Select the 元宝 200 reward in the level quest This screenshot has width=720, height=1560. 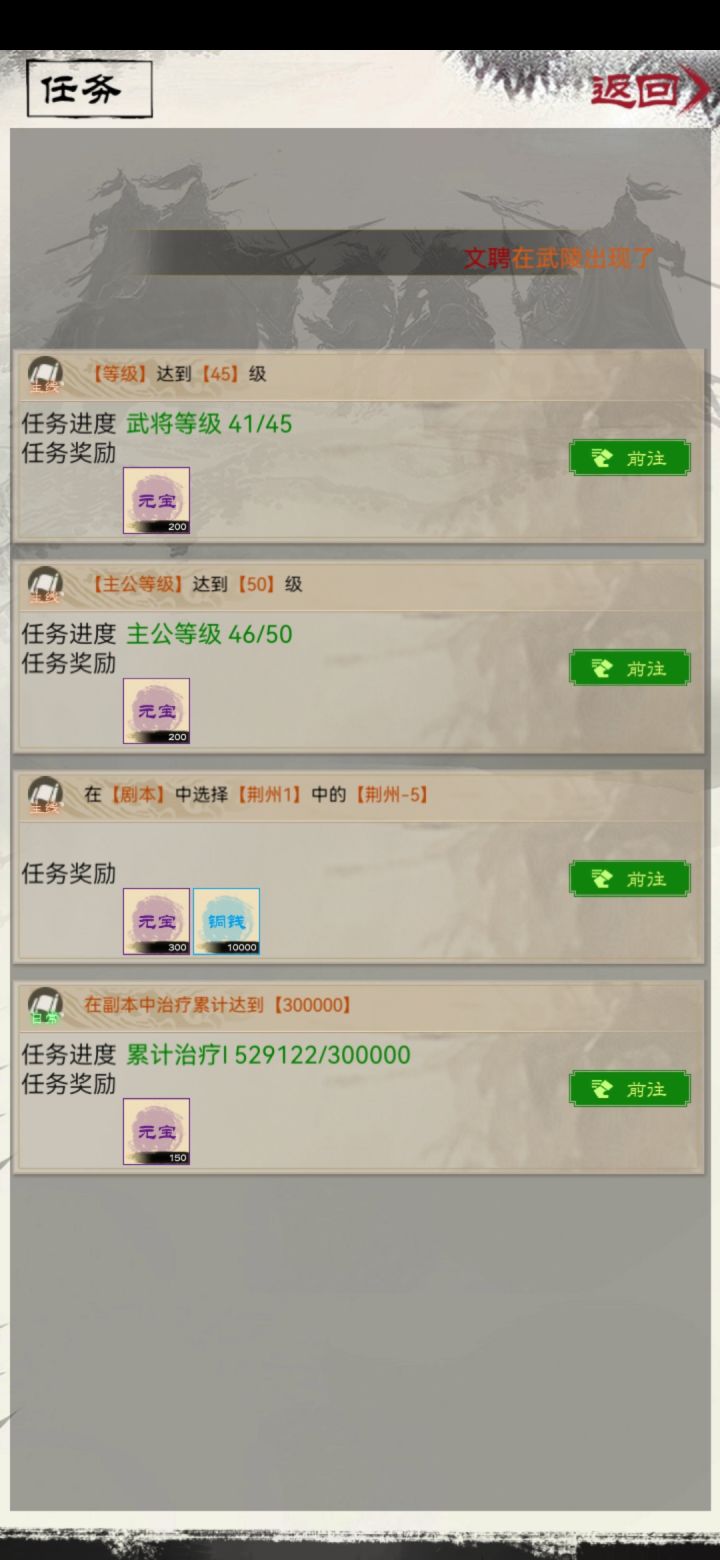coord(156,501)
